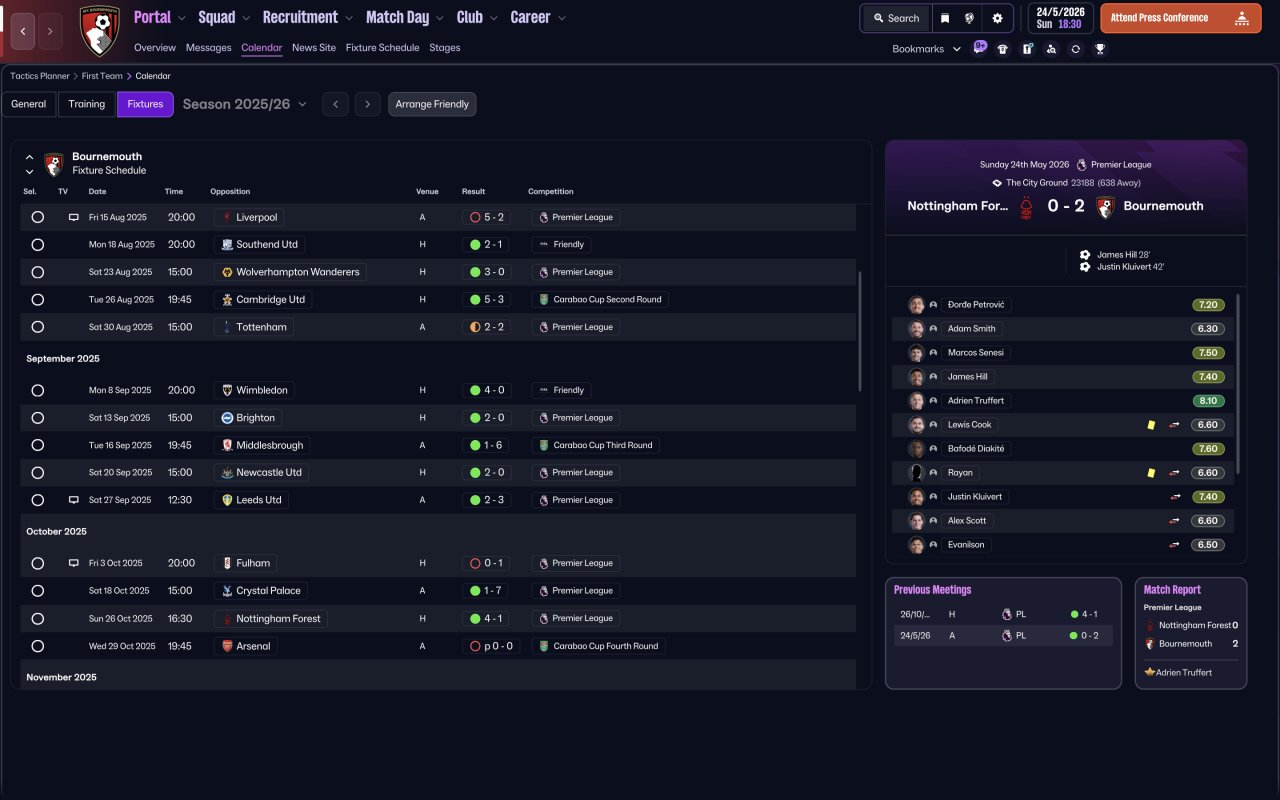Click the TV icon on Liverpool fixture row
The image size is (1280, 800).
click(73, 217)
